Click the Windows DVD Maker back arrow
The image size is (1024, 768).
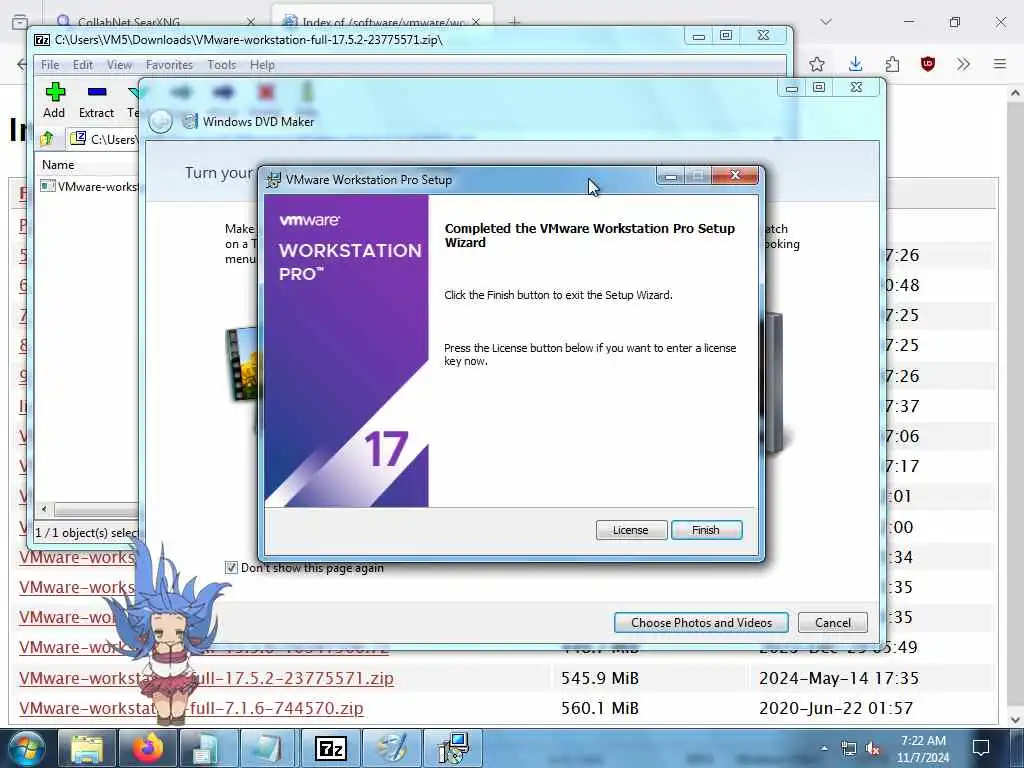[x=161, y=121]
